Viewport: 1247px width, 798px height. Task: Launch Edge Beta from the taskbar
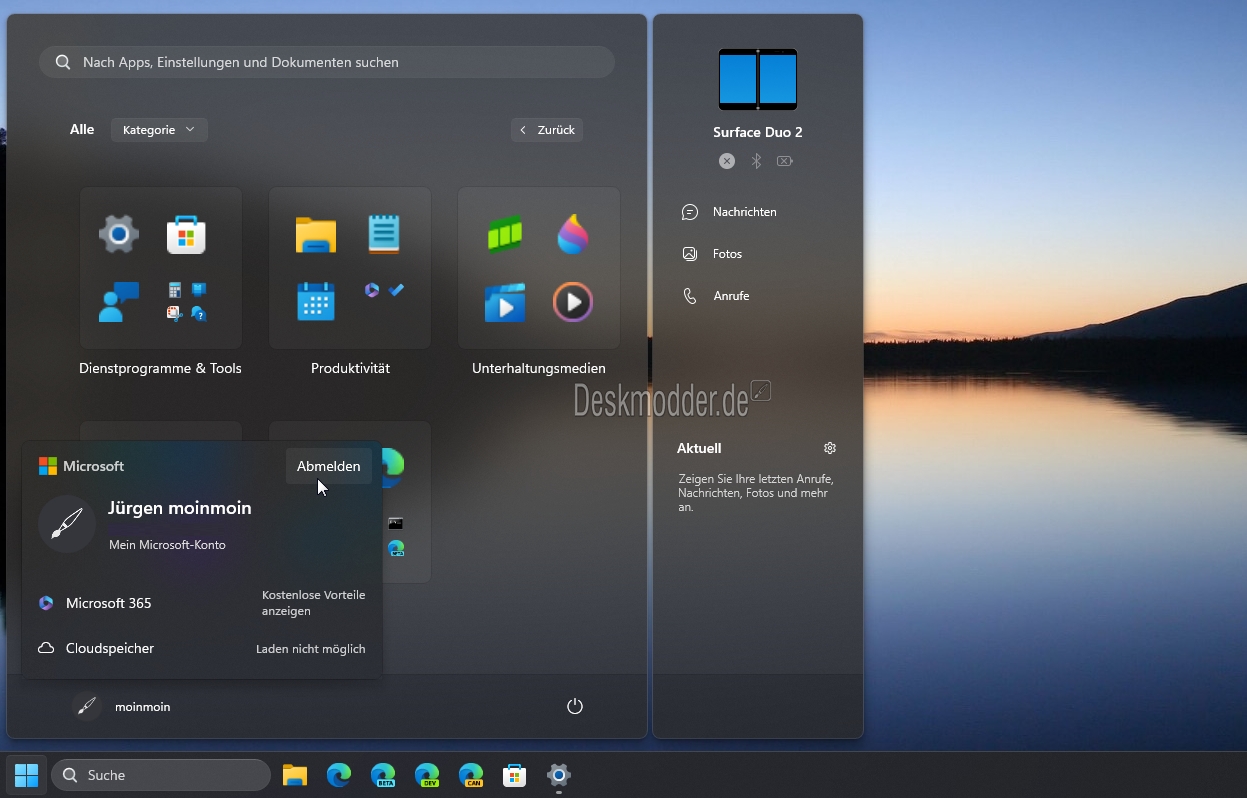tap(383, 775)
